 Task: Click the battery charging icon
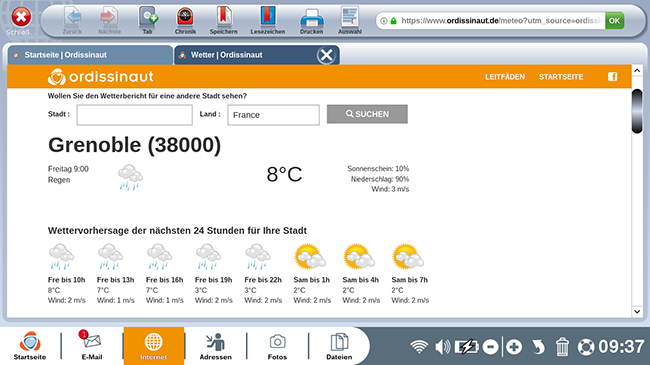coord(467,346)
